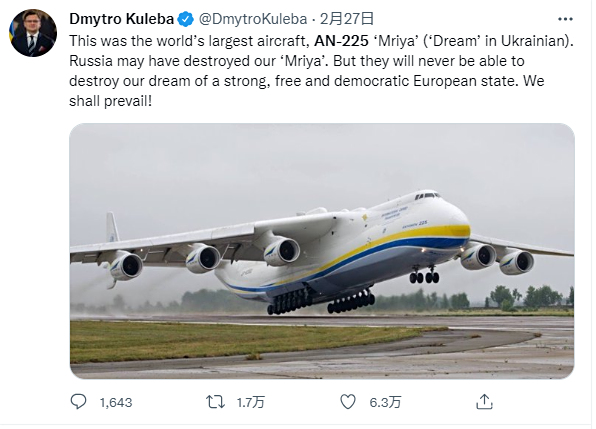The image size is (596, 429).
Task: Click the 1,643 reply count
Action: (x=116, y=402)
